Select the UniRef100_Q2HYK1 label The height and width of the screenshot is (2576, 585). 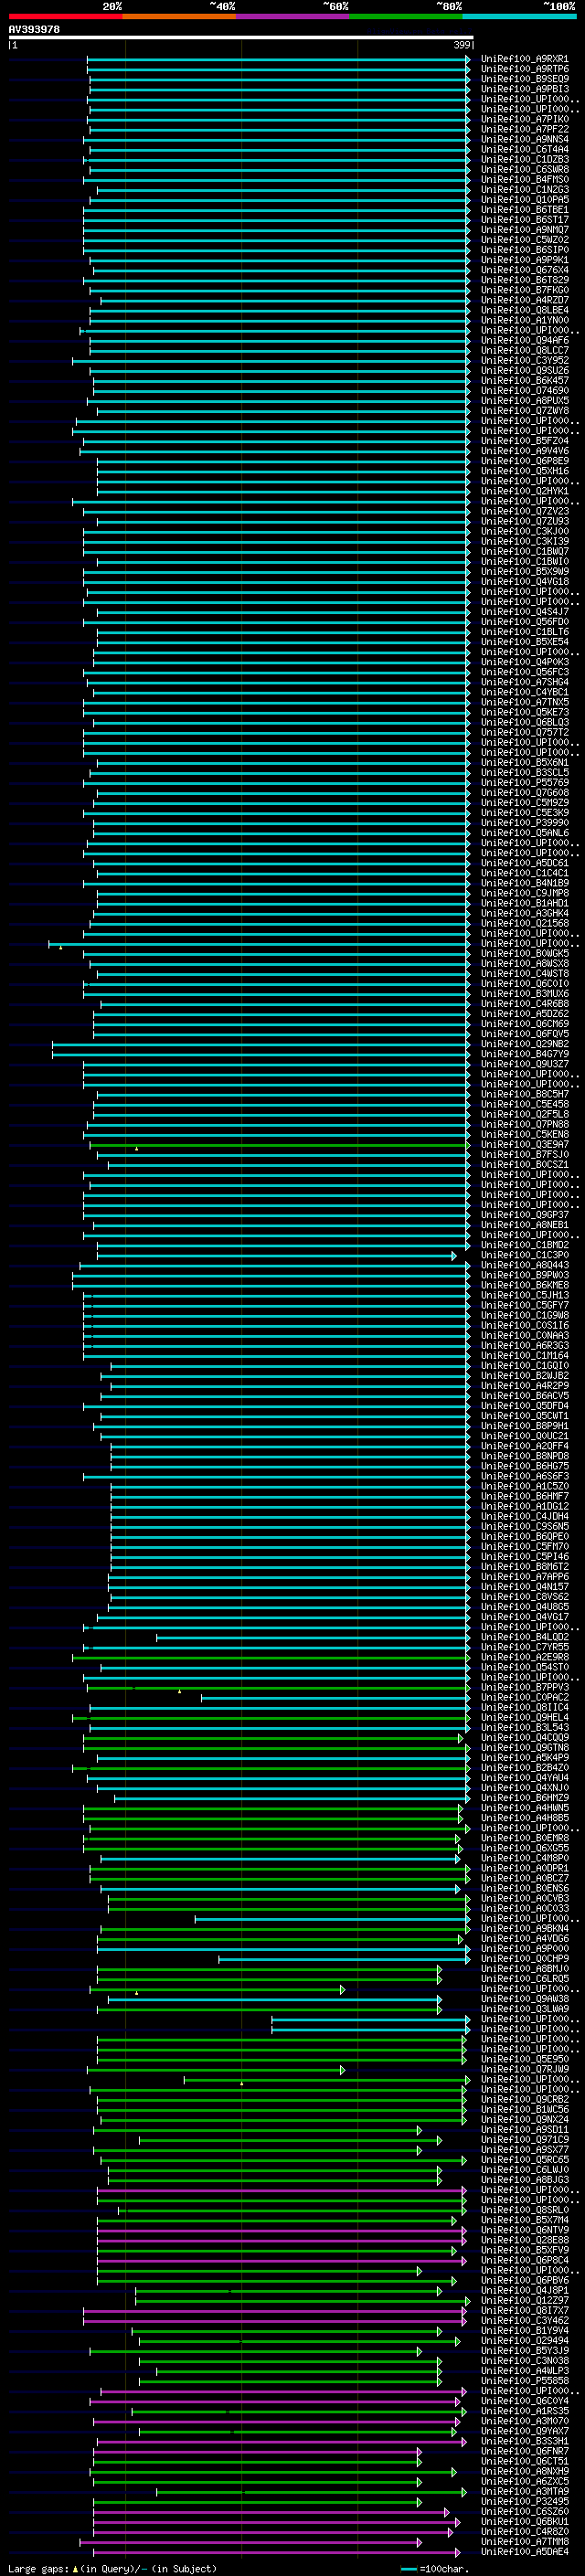[524, 491]
